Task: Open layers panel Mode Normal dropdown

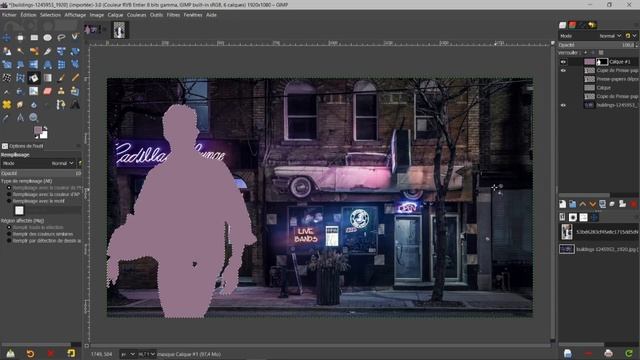Action: pos(591,36)
